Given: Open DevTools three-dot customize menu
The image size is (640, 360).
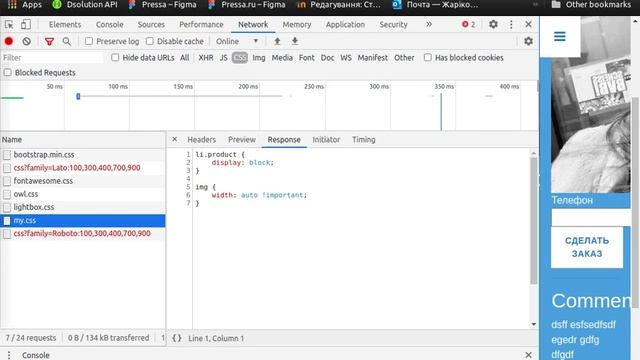Looking at the screenshot, I should point(511,24).
